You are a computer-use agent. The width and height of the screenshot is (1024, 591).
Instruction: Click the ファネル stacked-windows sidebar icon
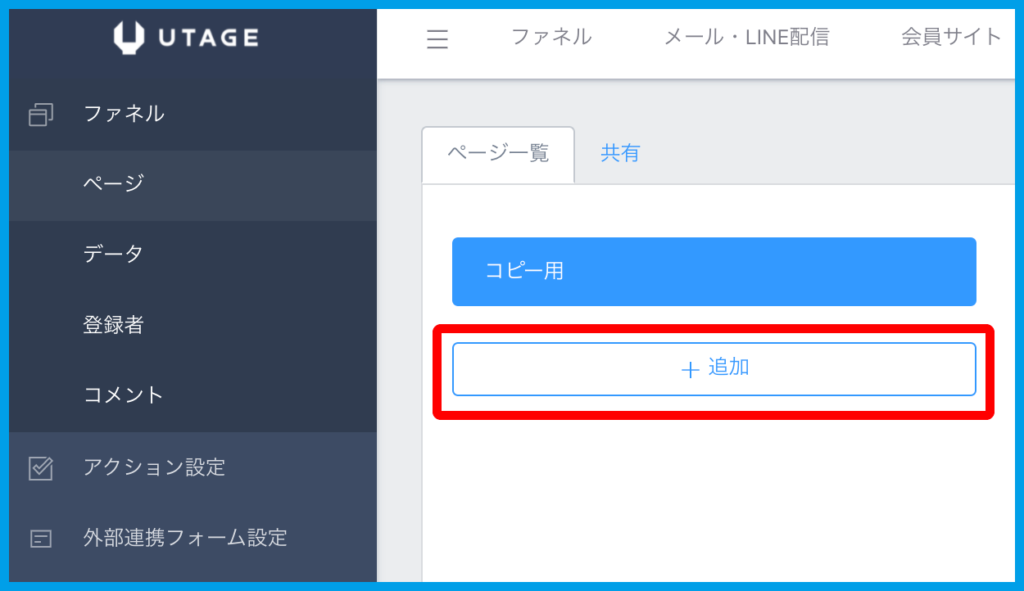(x=41, y=115)
